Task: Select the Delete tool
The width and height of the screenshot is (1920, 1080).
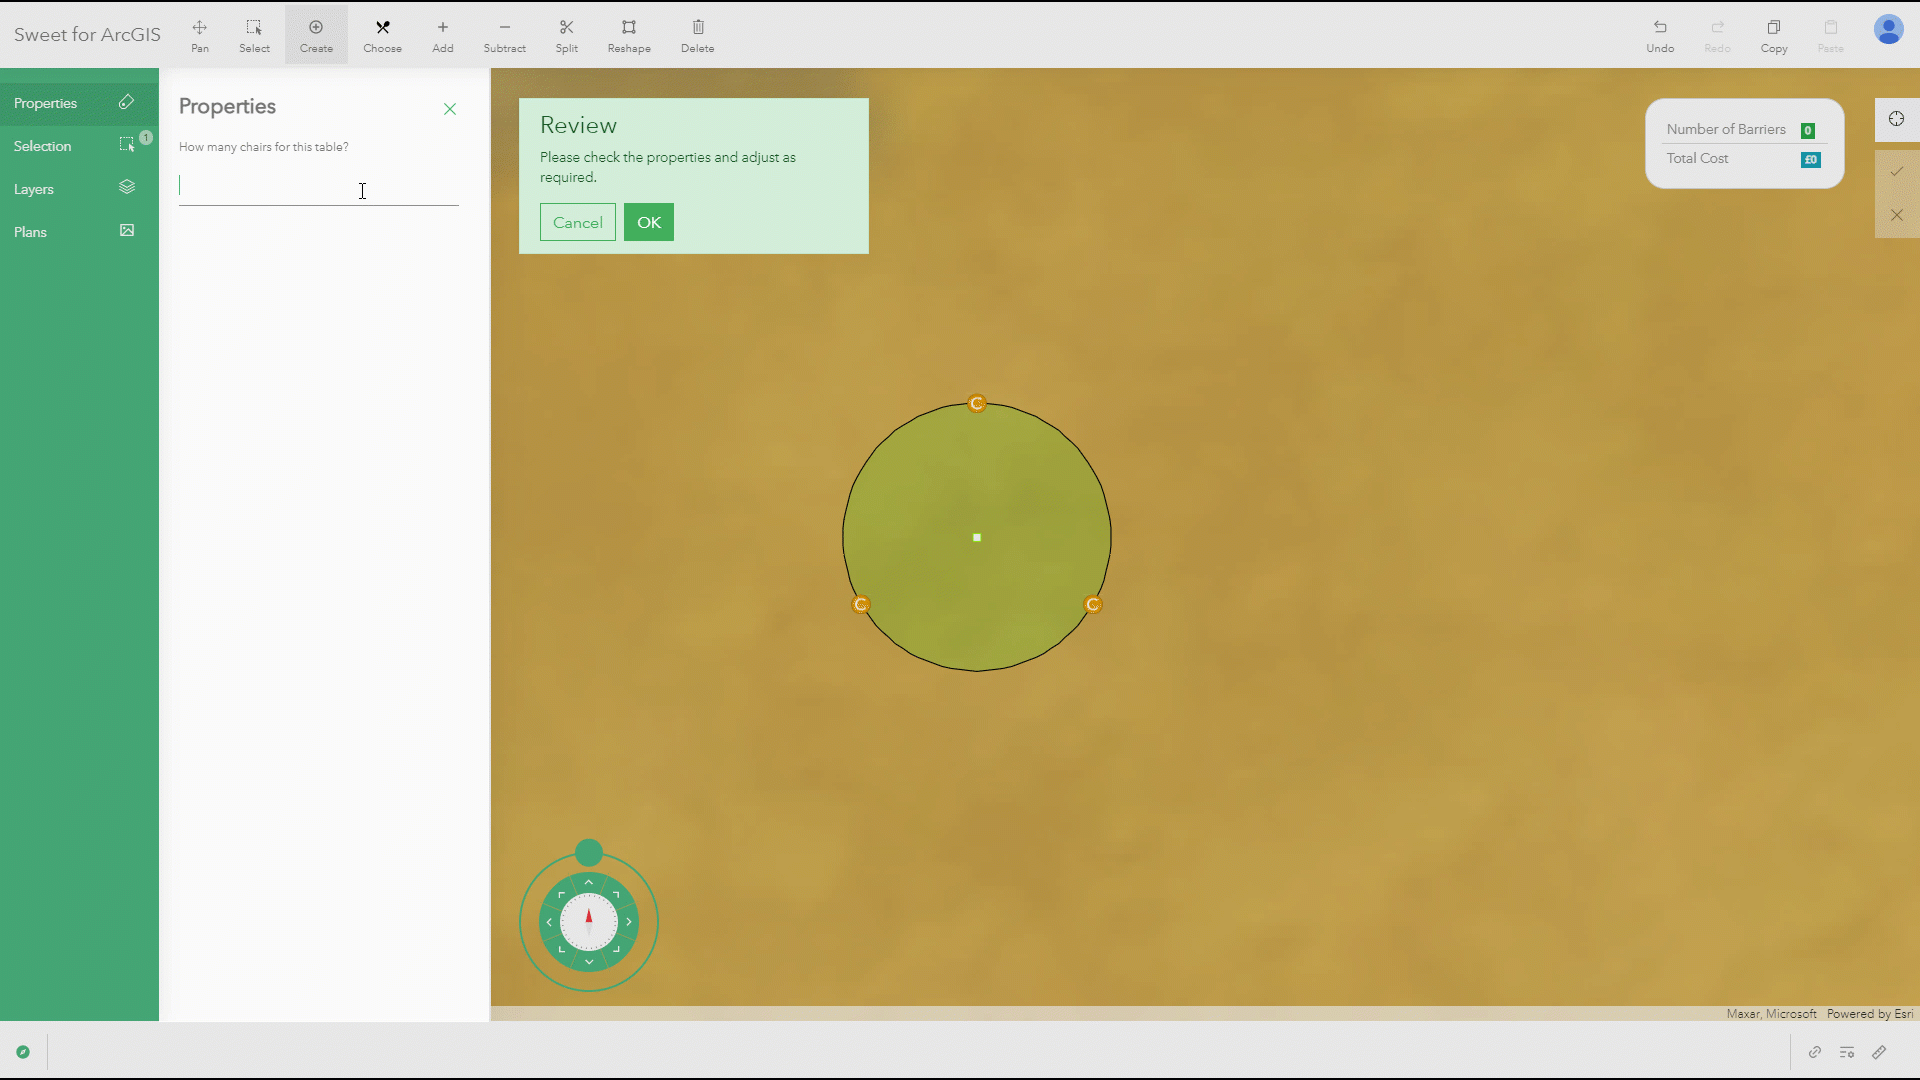Action: 698,34
